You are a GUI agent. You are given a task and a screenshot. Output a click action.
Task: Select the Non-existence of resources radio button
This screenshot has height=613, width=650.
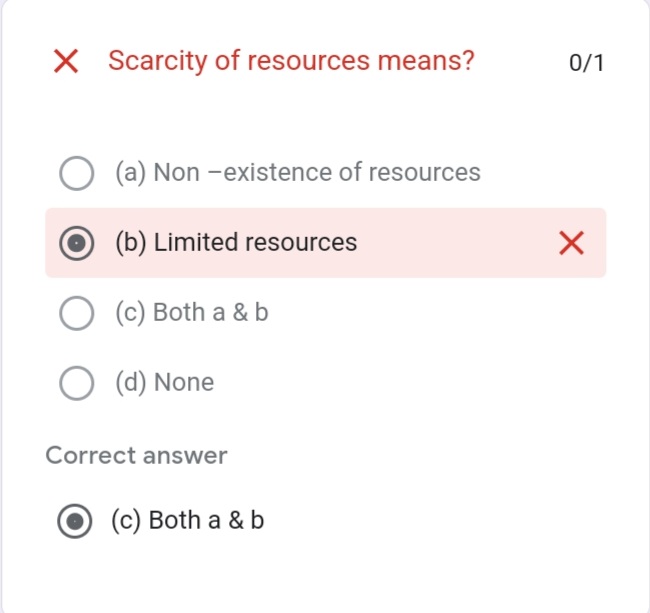[77, 173]
